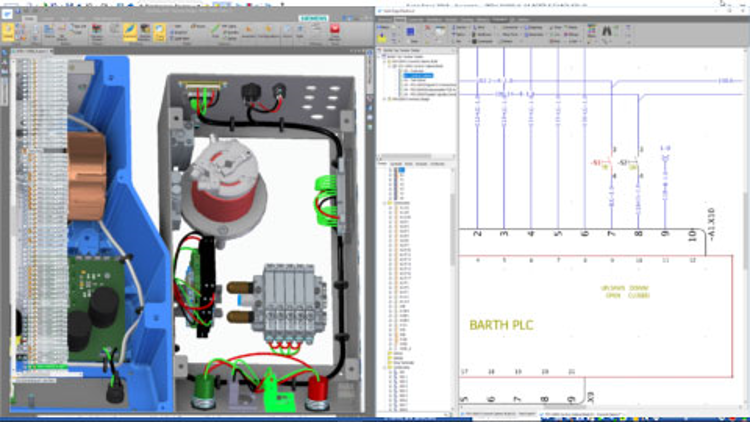The width and height of the screenshot is (750, 422).
Task: Click the green push button at the enclosure bottom
Action: pyautogui.click(x=203, y=391)
